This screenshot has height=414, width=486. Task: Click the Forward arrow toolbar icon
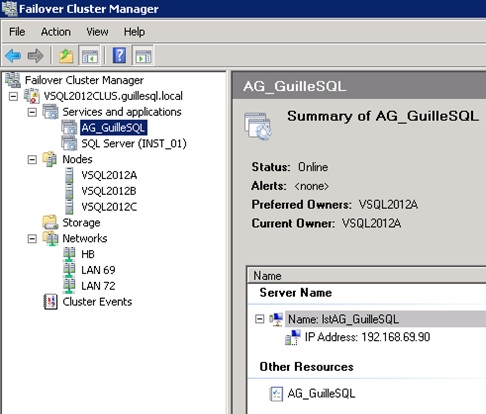point(35,56)
